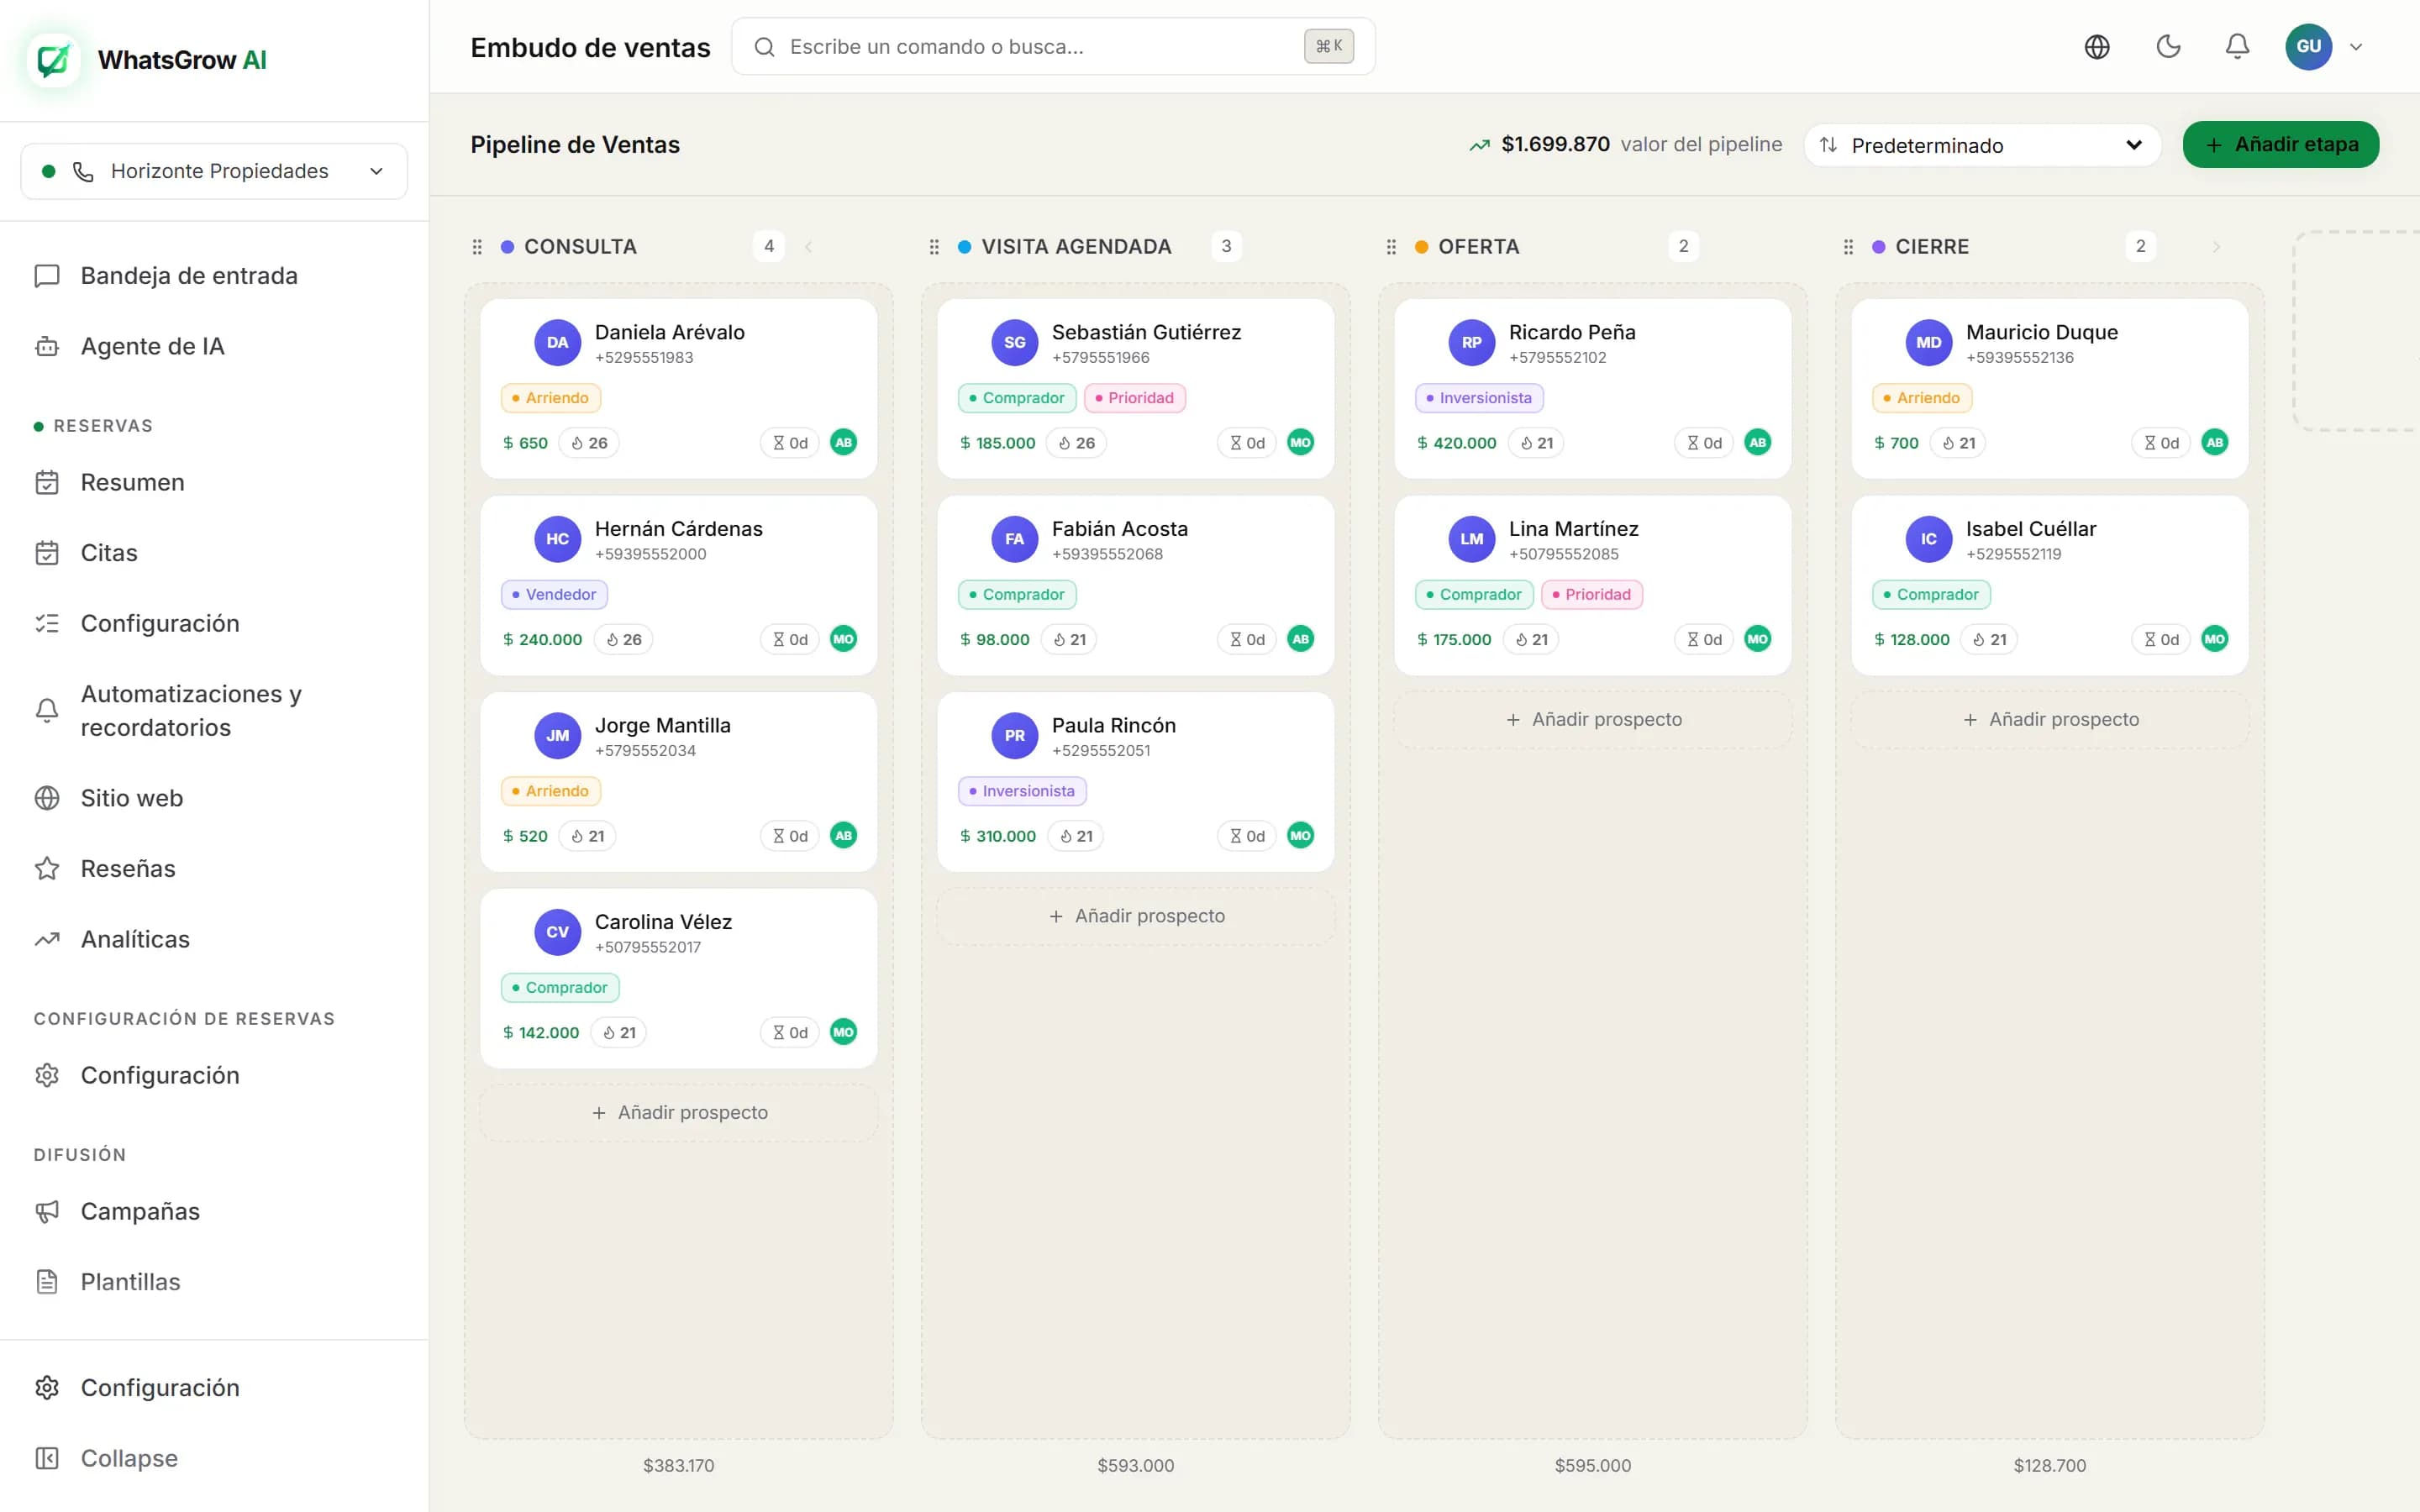The height and width of the screenshot is (1512, 2420).
Task: Click score 26 chip on Daniela Arévalo
Action: 589,443
